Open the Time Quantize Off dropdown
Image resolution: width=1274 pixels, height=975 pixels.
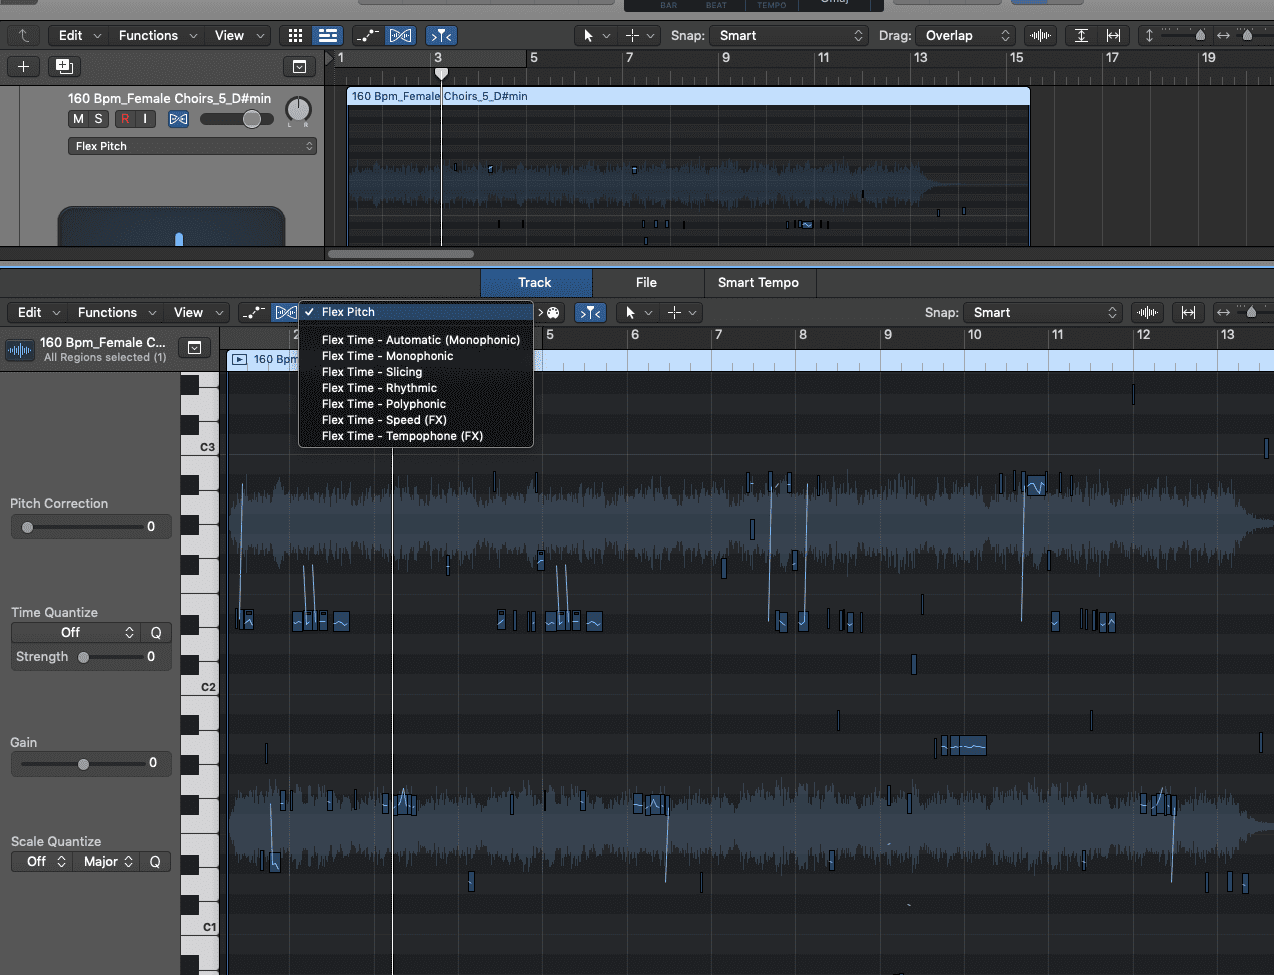tap(76, 632)
